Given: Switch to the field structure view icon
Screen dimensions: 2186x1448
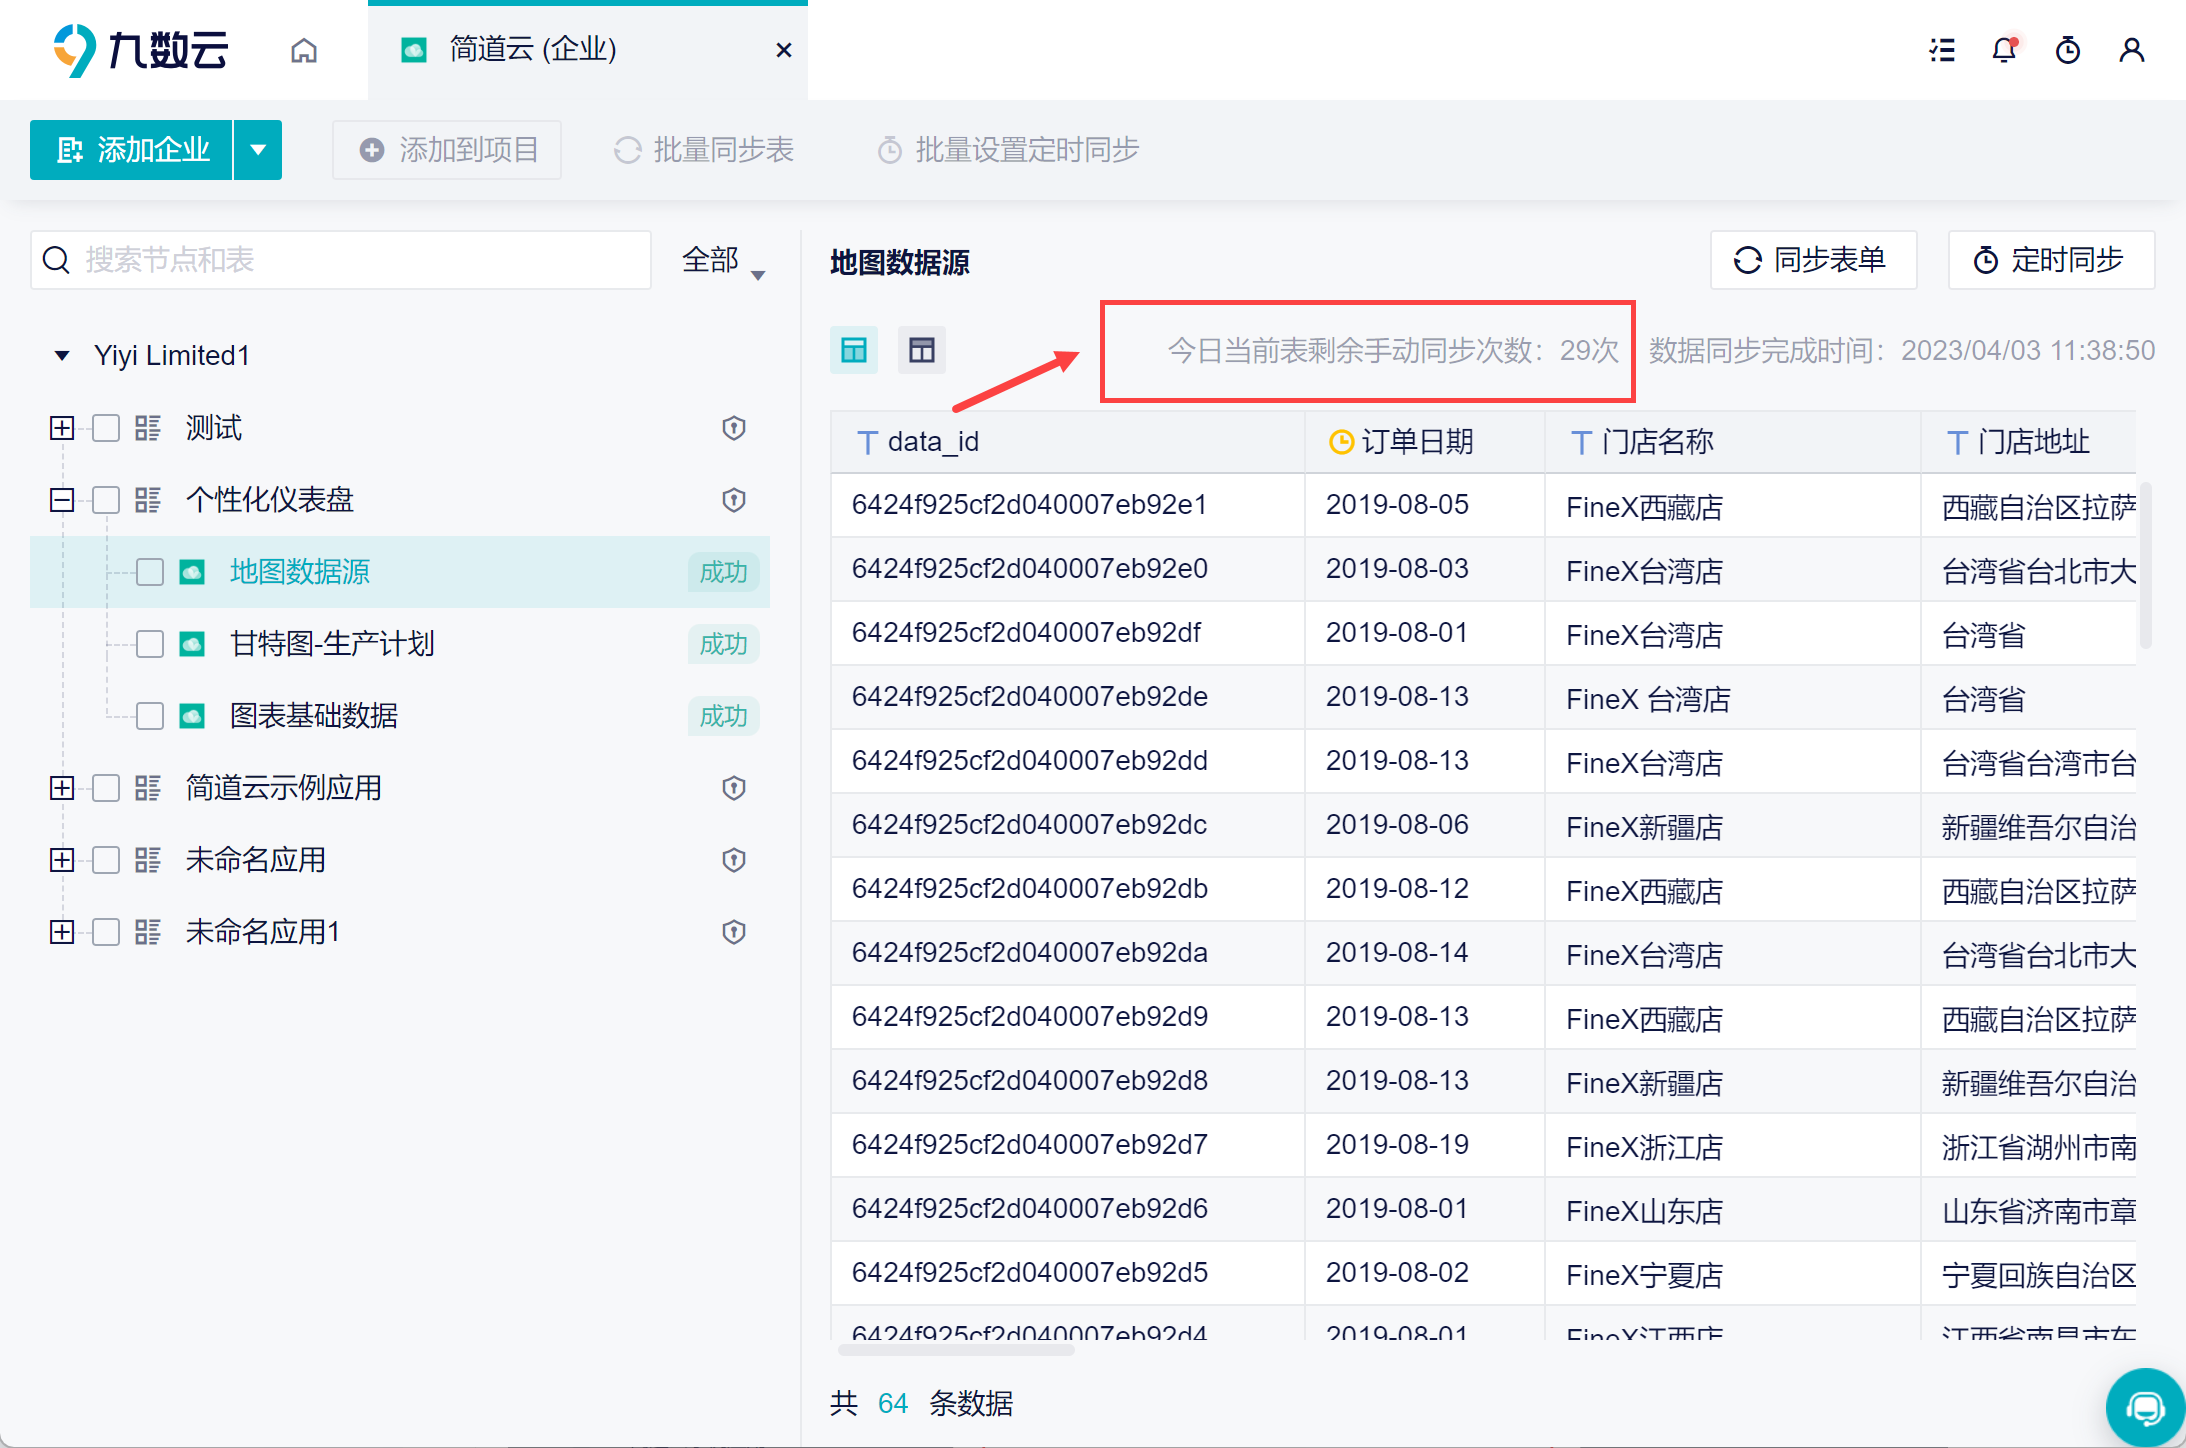Looking at the screenshot, I should coord(921,350).
